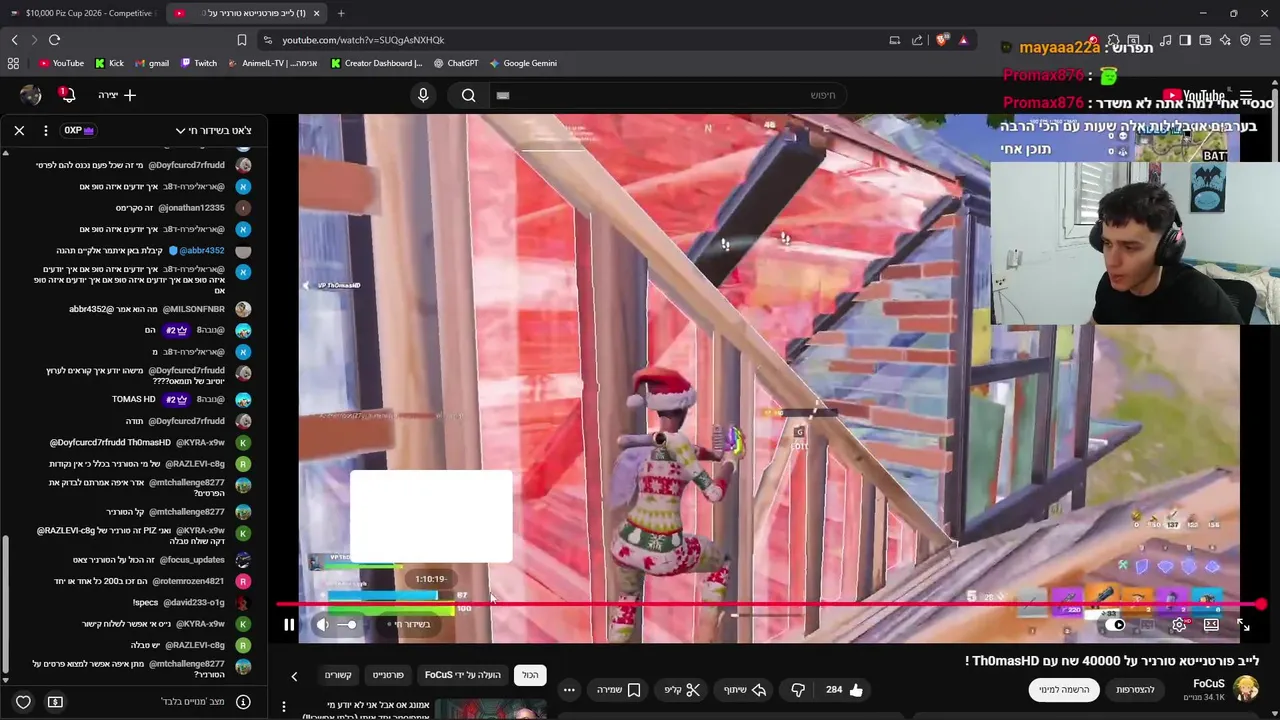This screenshot has height=720, width=1280.
Task: Bookmark this page with bookmark icon
Action: pyautogui.click(x=241, y=40)
